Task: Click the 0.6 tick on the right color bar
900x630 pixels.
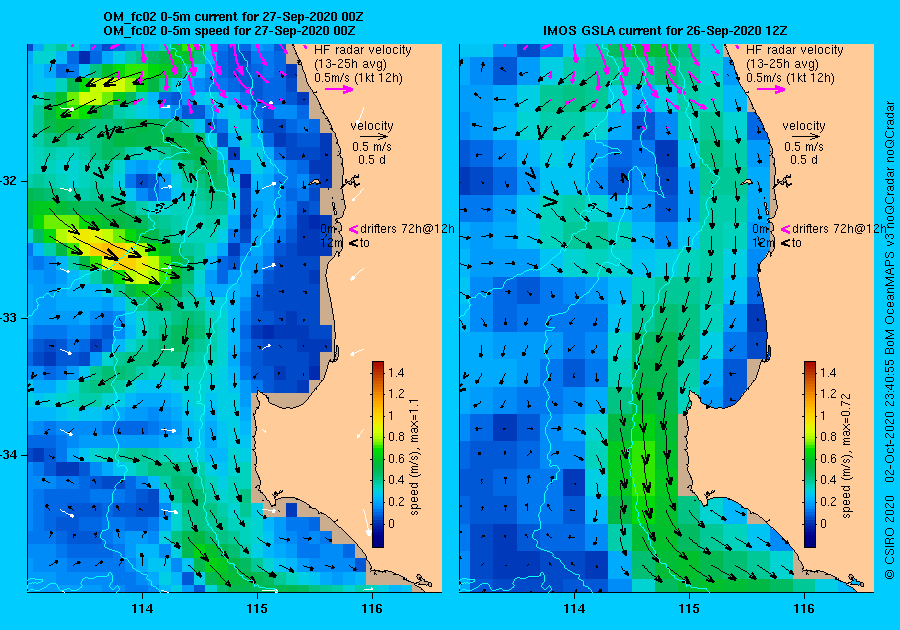Action: pos(828,458)
